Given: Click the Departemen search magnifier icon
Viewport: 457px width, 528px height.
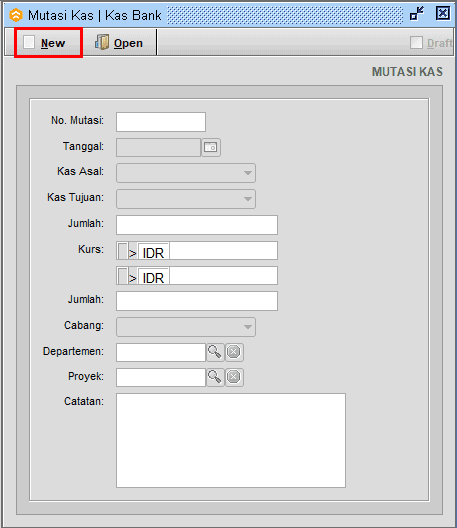Looking at the screenshot, I should pyautogui.click(x=215, y=352).
